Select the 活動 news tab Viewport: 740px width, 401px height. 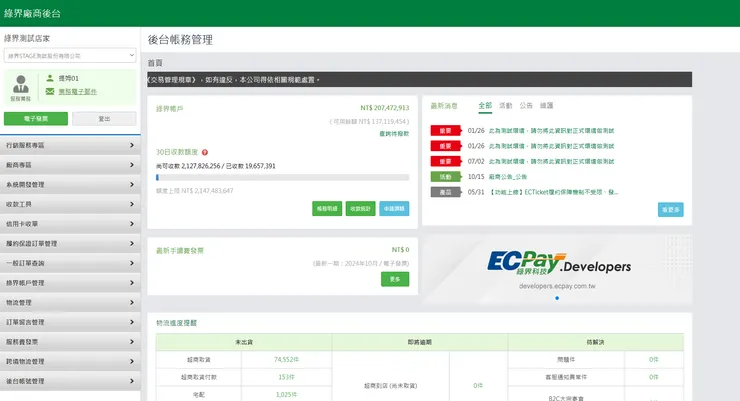click(506, 106)
